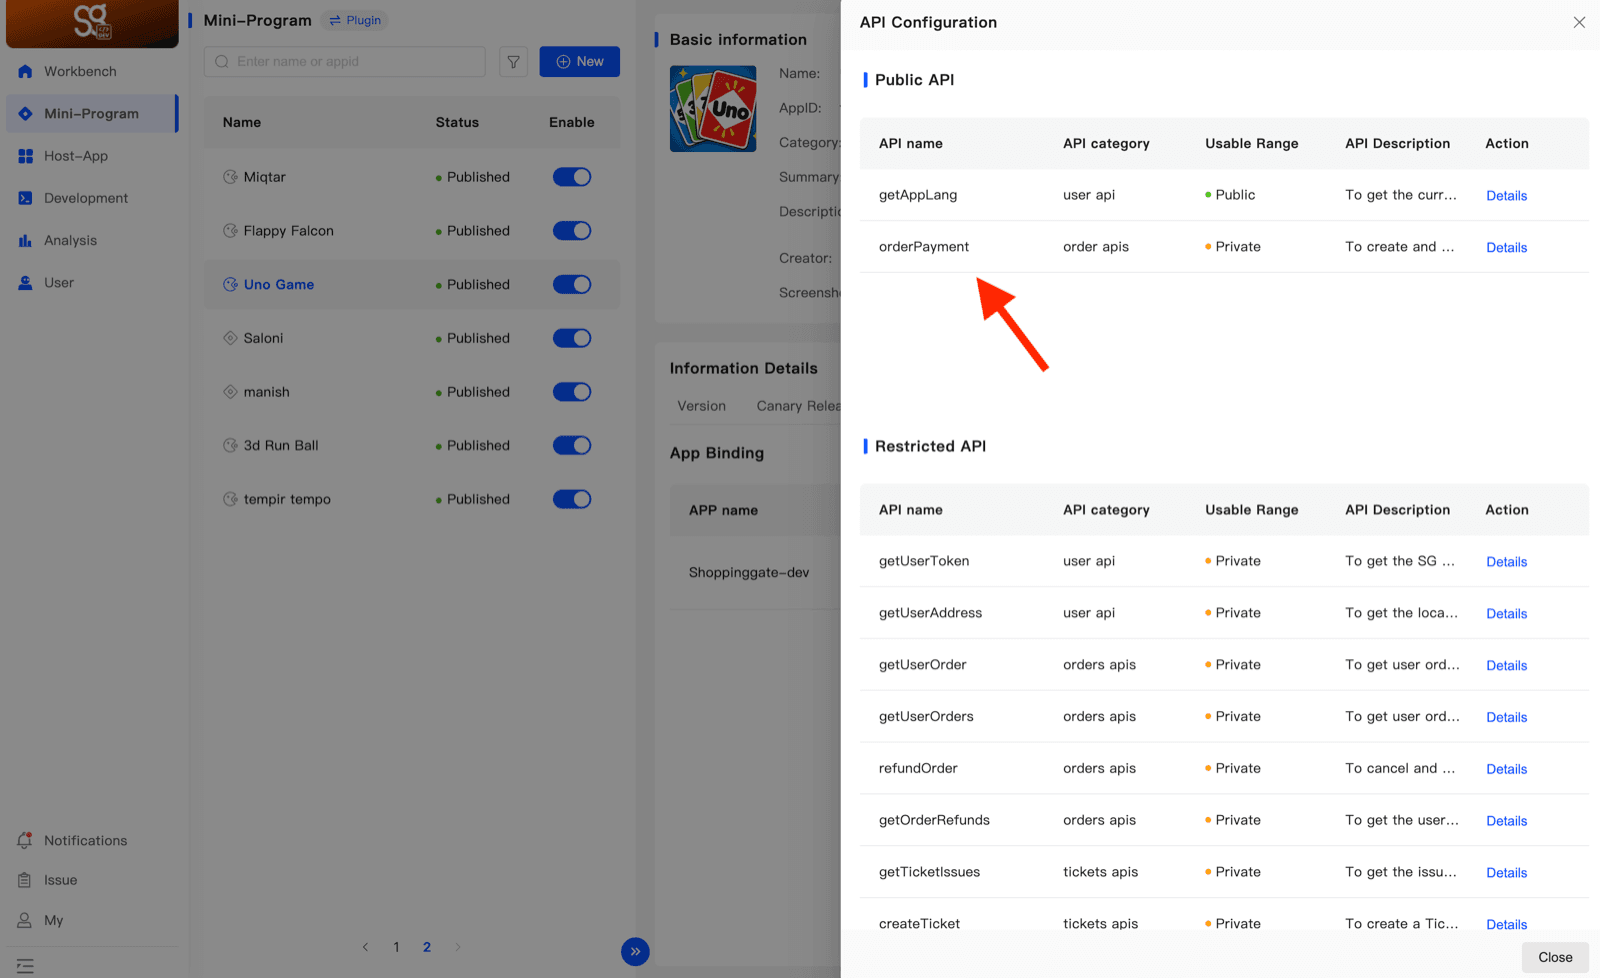Click the filter funnel icon
Viewport: 1600px width, 978px height.
[513, 62]
